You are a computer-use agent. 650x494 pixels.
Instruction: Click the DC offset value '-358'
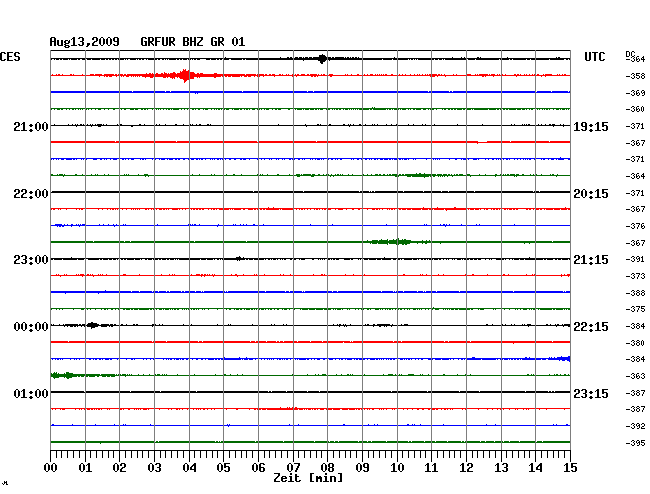click(x=635, y=76)
